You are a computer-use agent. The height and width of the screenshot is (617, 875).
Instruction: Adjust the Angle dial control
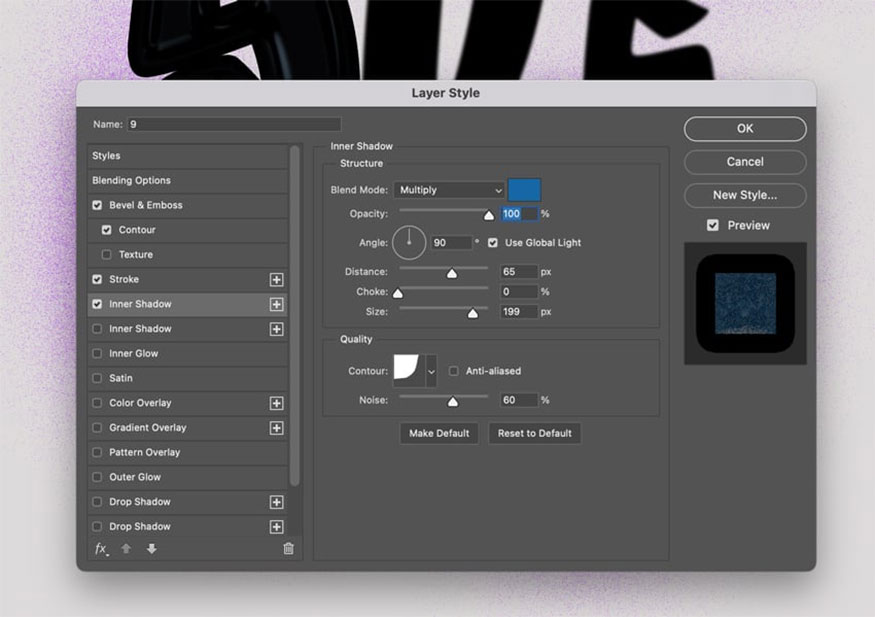pyautogui.click(x=409, y=242)
